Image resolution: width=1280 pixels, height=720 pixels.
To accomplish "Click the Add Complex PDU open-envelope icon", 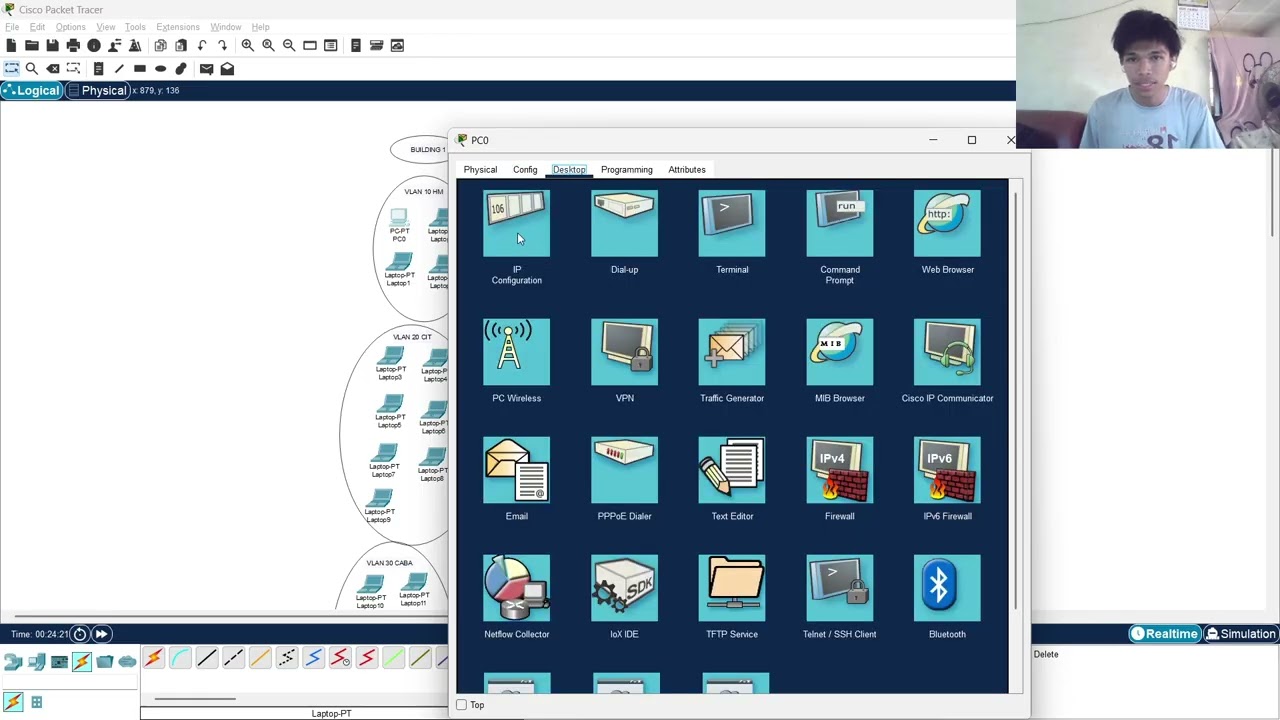I will (227, 68).
